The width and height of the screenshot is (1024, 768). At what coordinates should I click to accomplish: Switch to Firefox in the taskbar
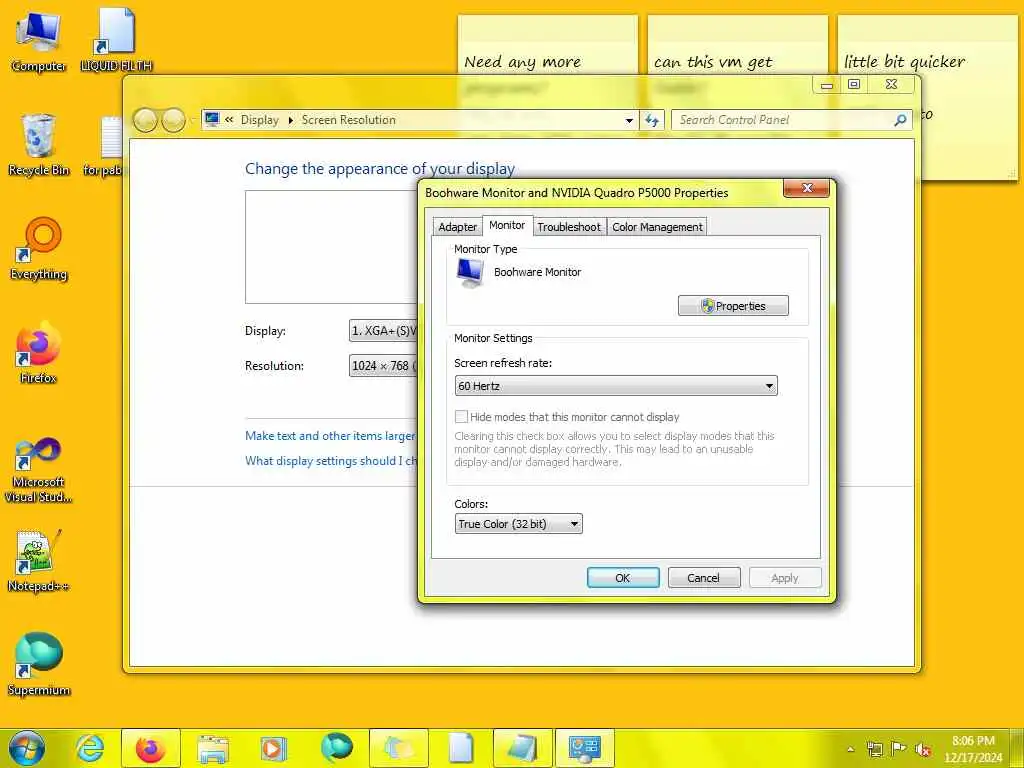pos(151,748)
